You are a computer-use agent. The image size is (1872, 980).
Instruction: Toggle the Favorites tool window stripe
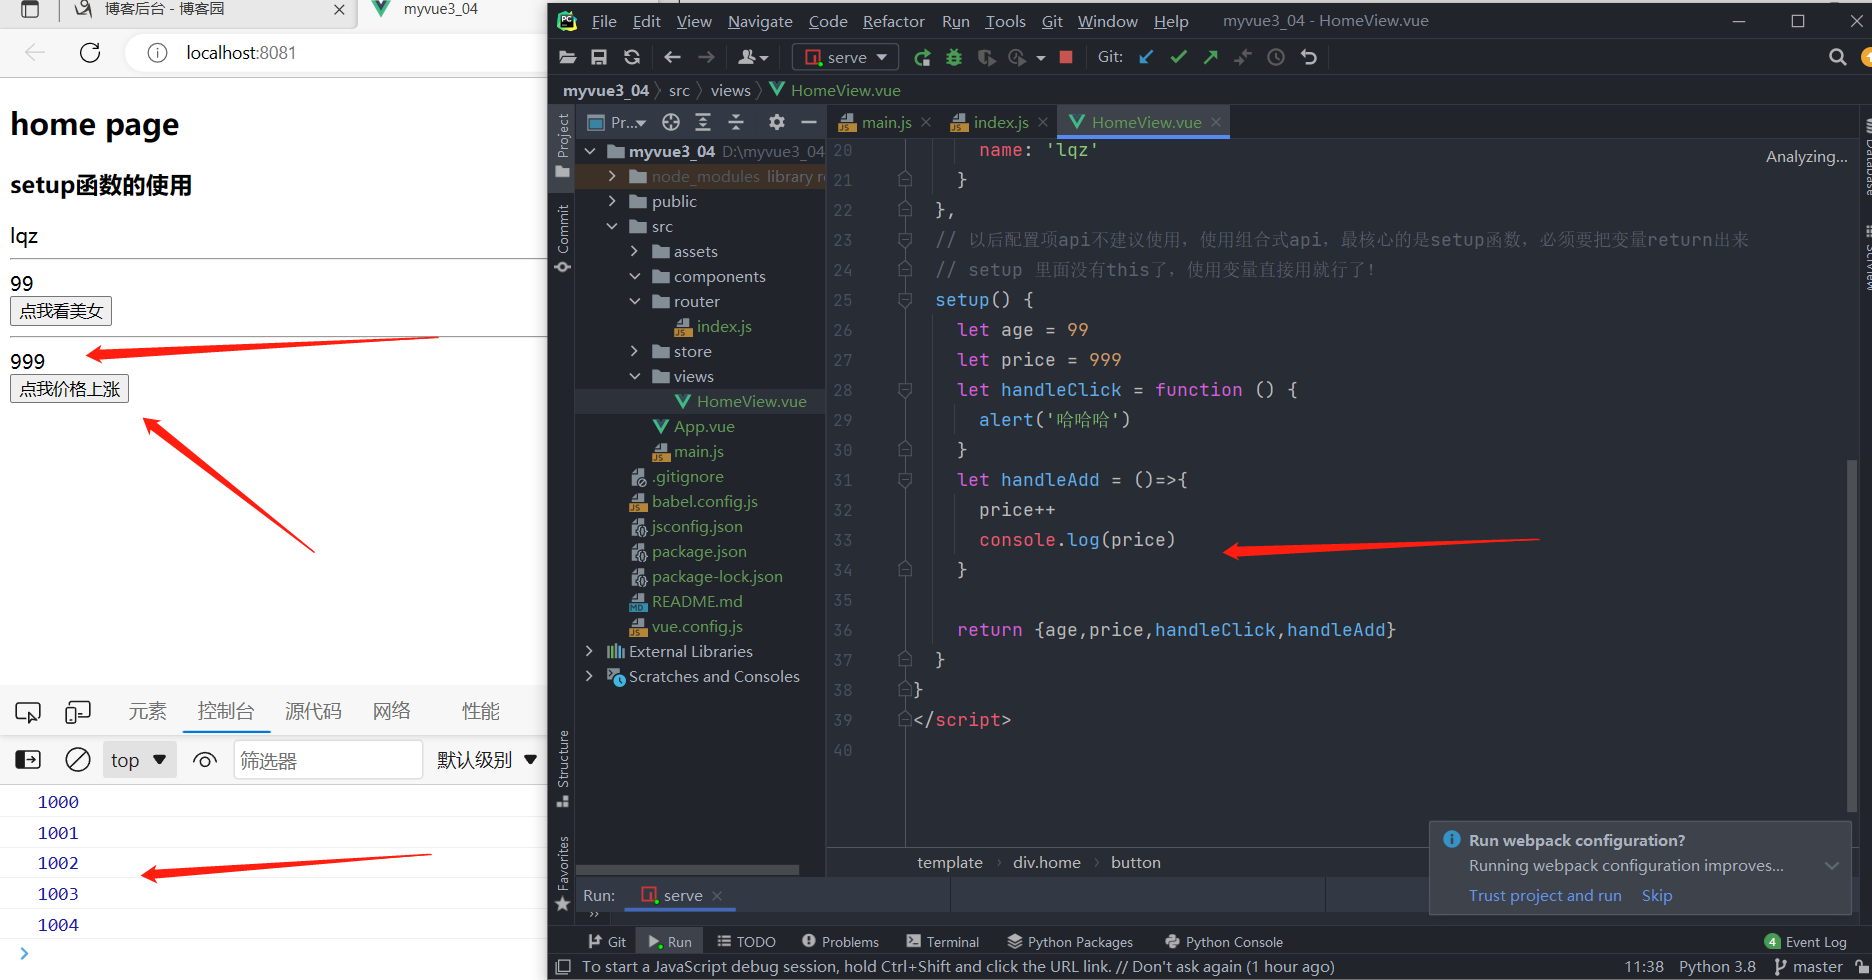pyautogui.click(x=562, y=873)
